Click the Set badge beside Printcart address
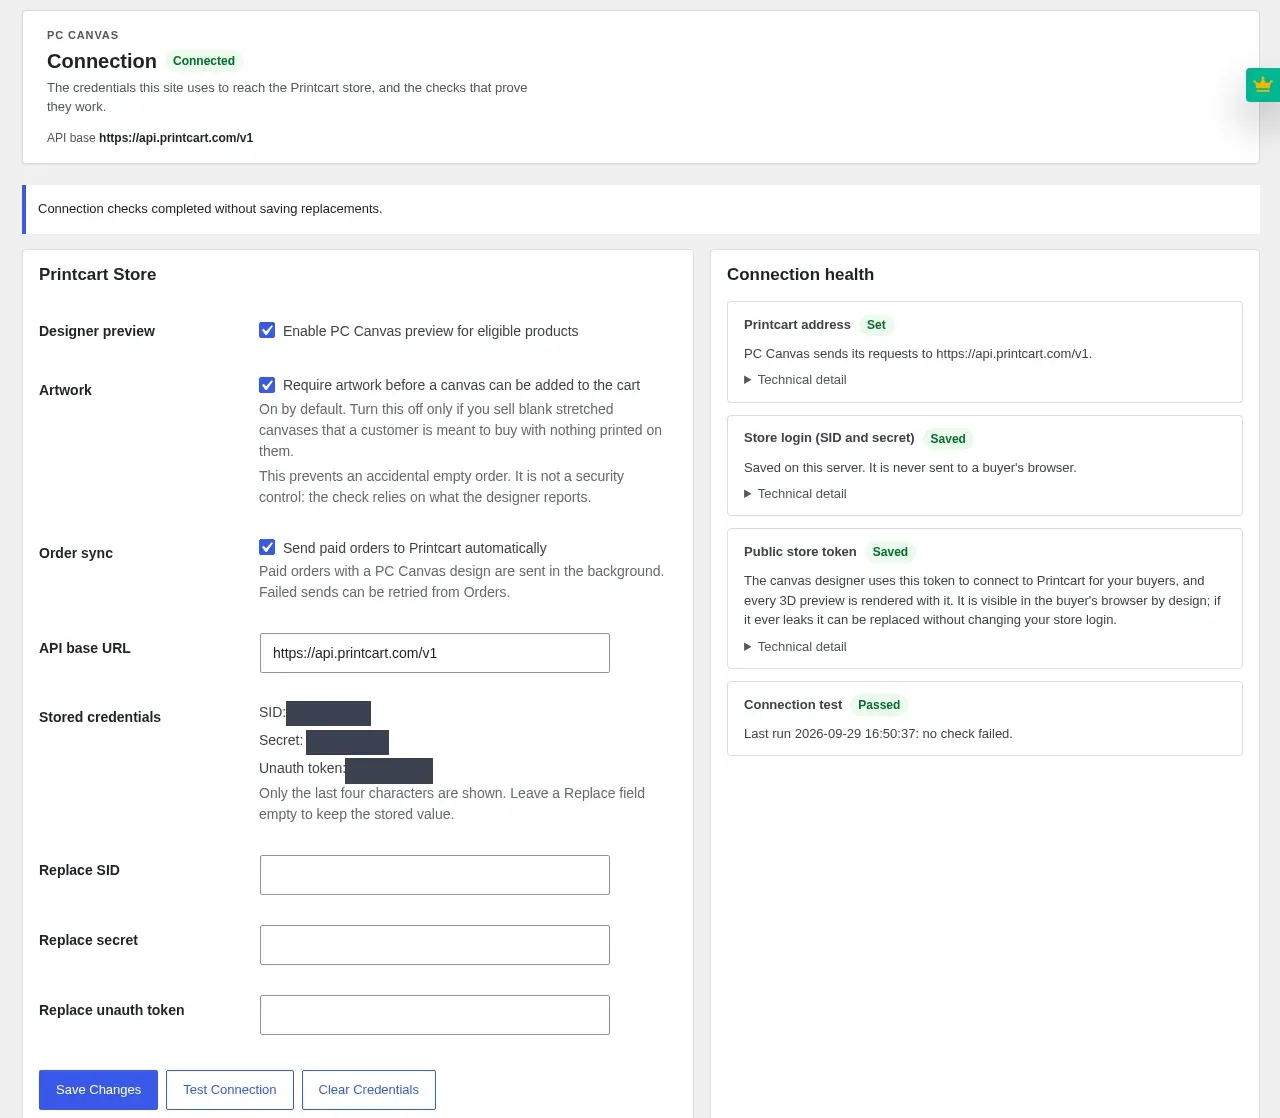The height and width of the screenshot is (1118, 1280). click(x=876, y=325)
